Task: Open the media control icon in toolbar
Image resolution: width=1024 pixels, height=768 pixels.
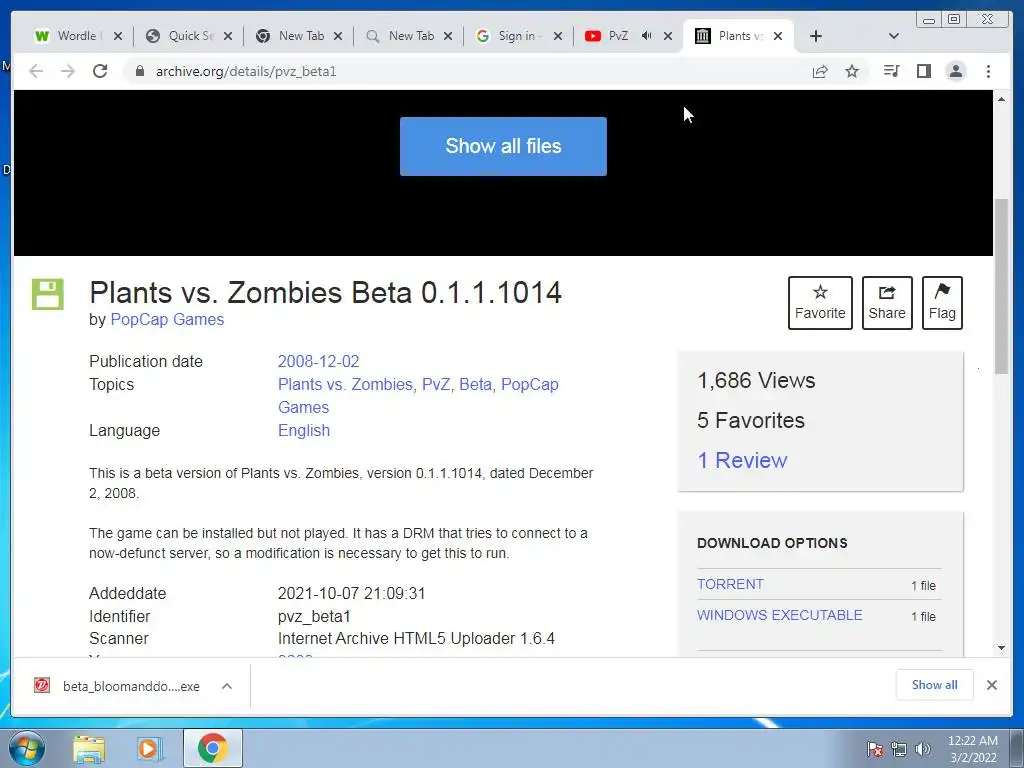Action: click(891, 71)
